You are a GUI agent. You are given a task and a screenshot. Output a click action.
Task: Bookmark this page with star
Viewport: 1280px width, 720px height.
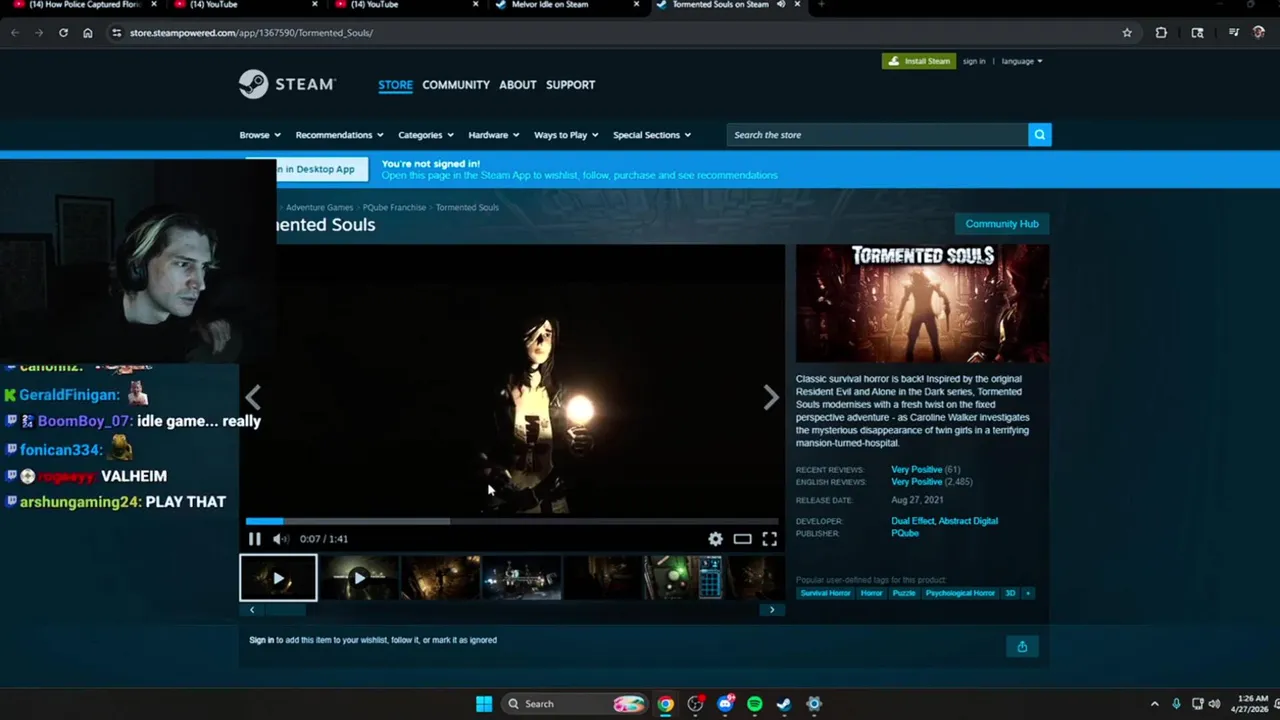pos(1127,33)
